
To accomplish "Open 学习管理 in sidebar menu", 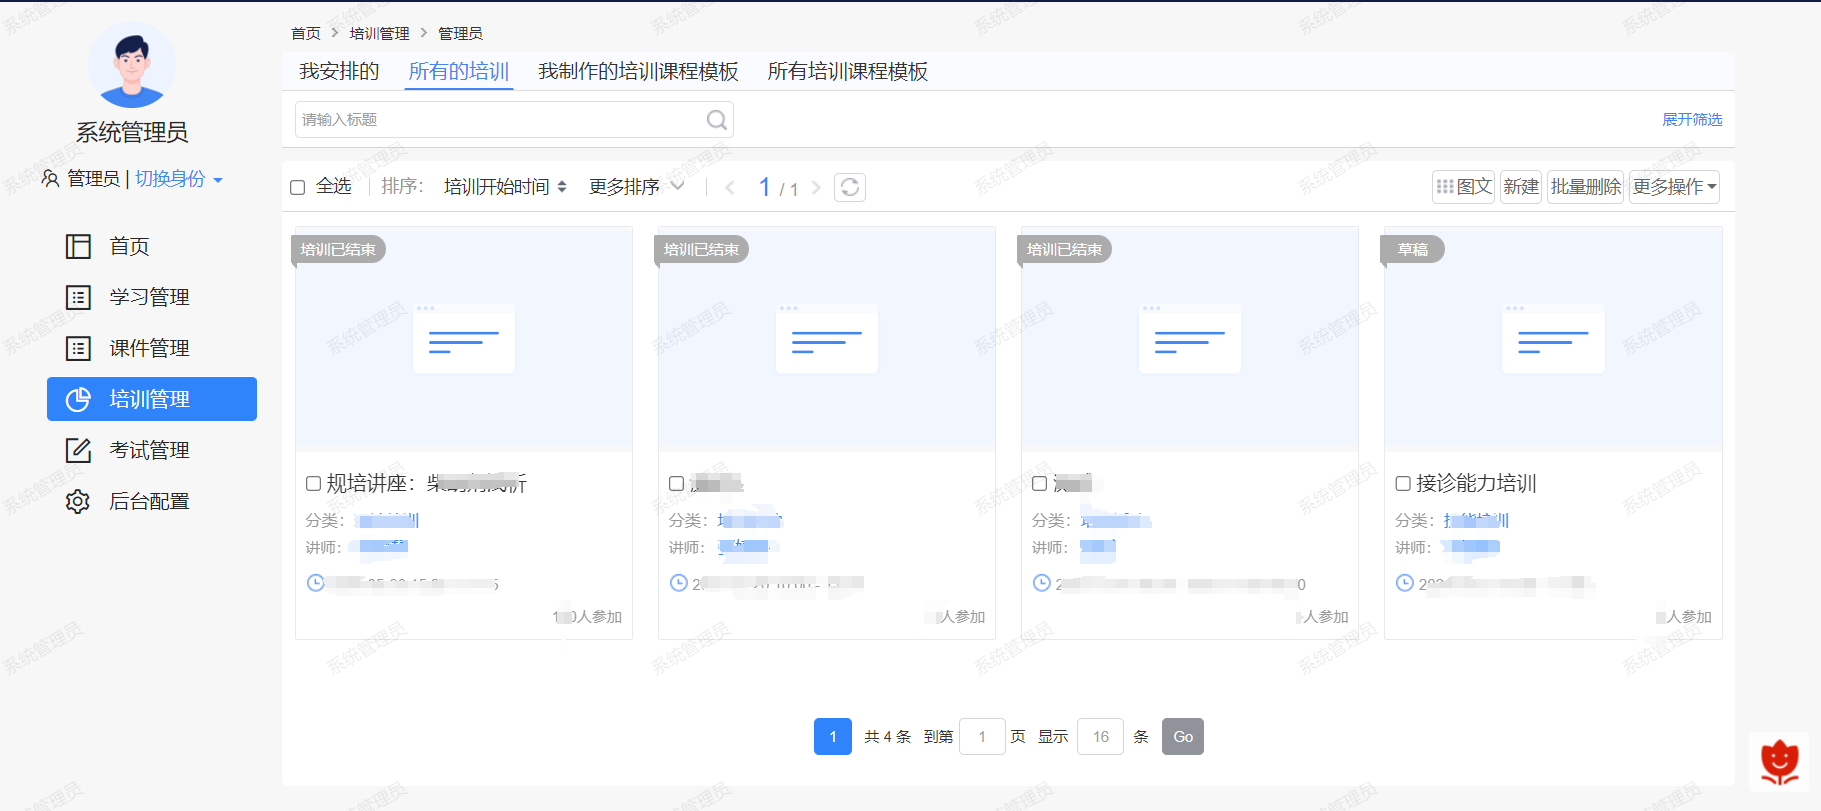I will coord(152,297).
